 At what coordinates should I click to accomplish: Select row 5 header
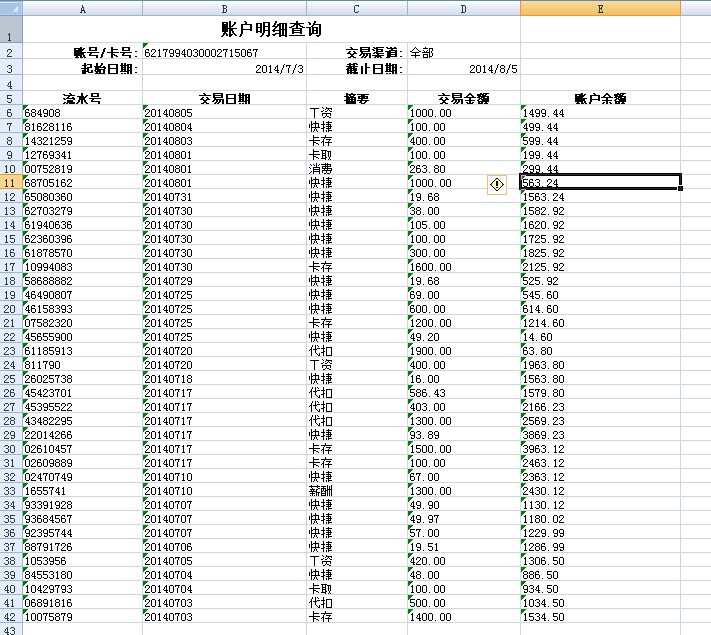coord(11,98)
